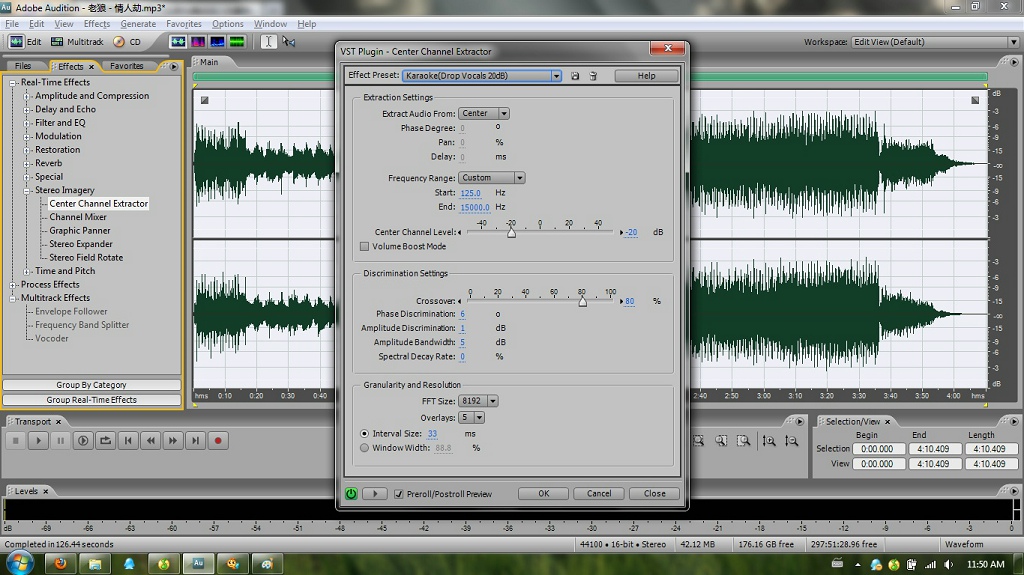Open the Favorites menu
This screenshot has height=575, width=1024.
coord(184,24)
